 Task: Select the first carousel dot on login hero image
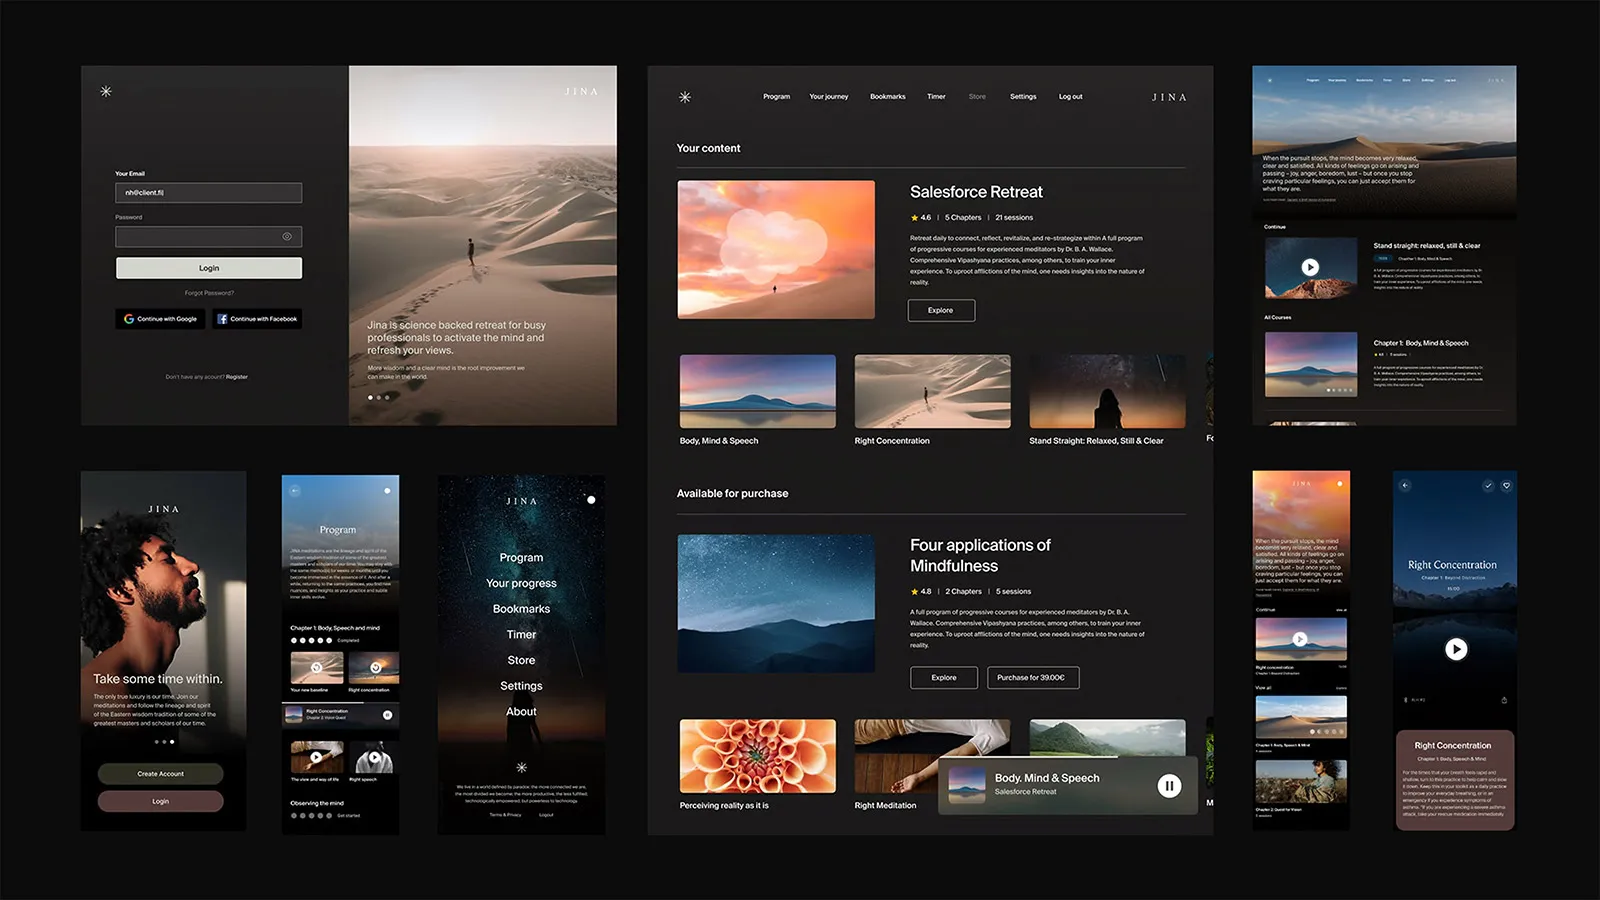[370, 398]
